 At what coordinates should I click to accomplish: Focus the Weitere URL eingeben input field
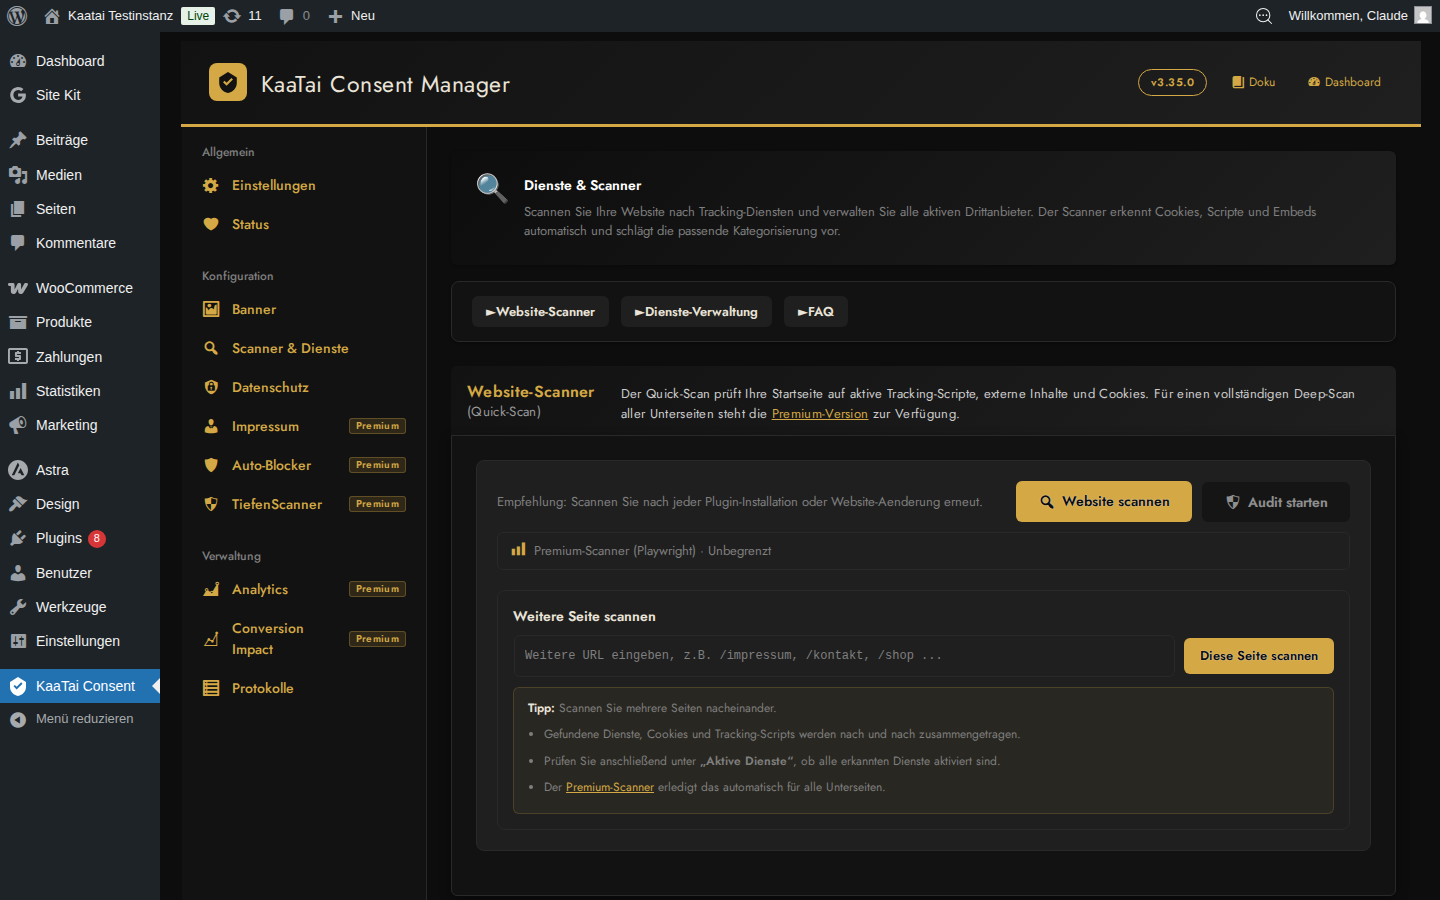(x=844, y=656)
